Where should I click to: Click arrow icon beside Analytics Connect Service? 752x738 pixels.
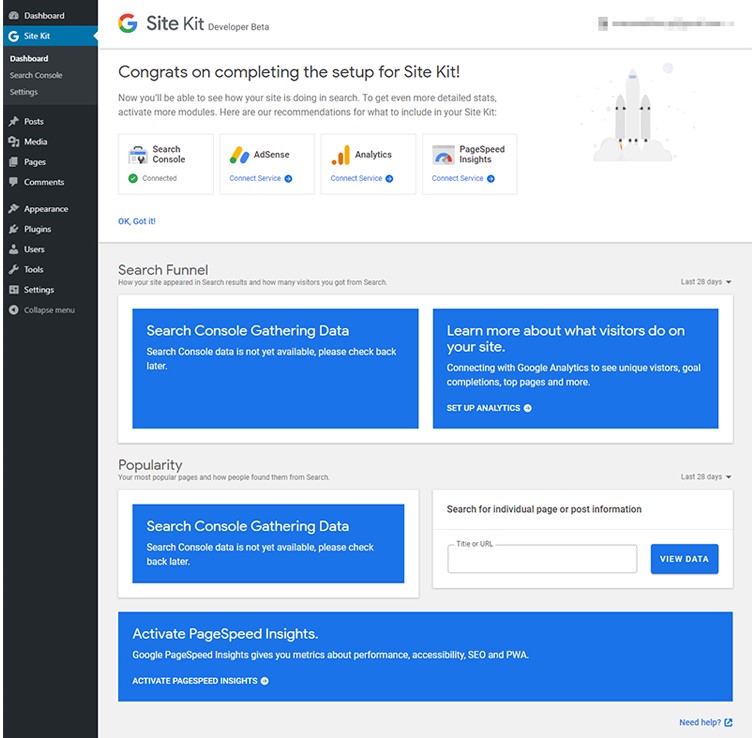click(x=389, y=178)
